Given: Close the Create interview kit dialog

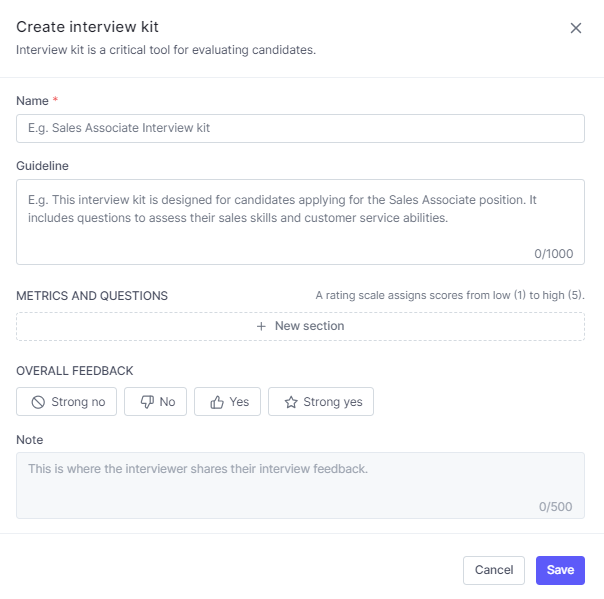Looking at the screenshot, I should tap(576, 28).
